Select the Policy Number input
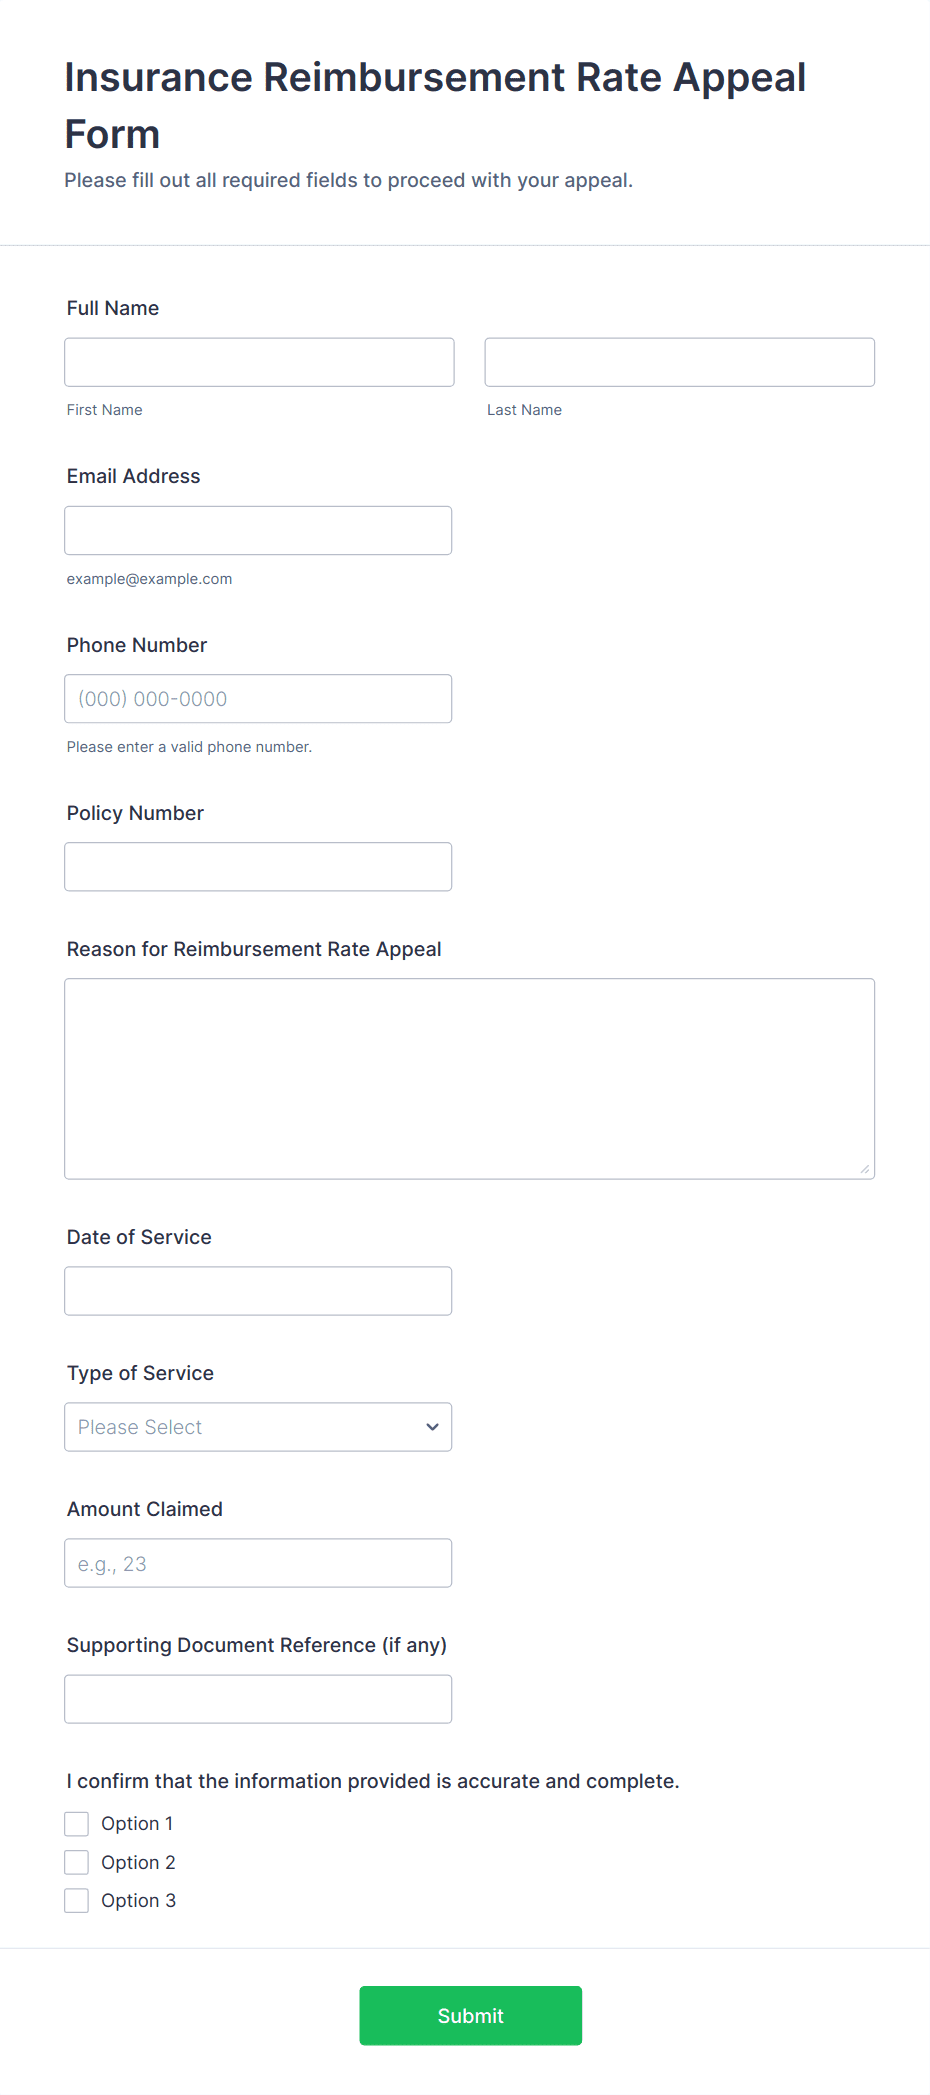This screenshot has width=930, height=2095. pyautogui.click(x=258, y=867)
